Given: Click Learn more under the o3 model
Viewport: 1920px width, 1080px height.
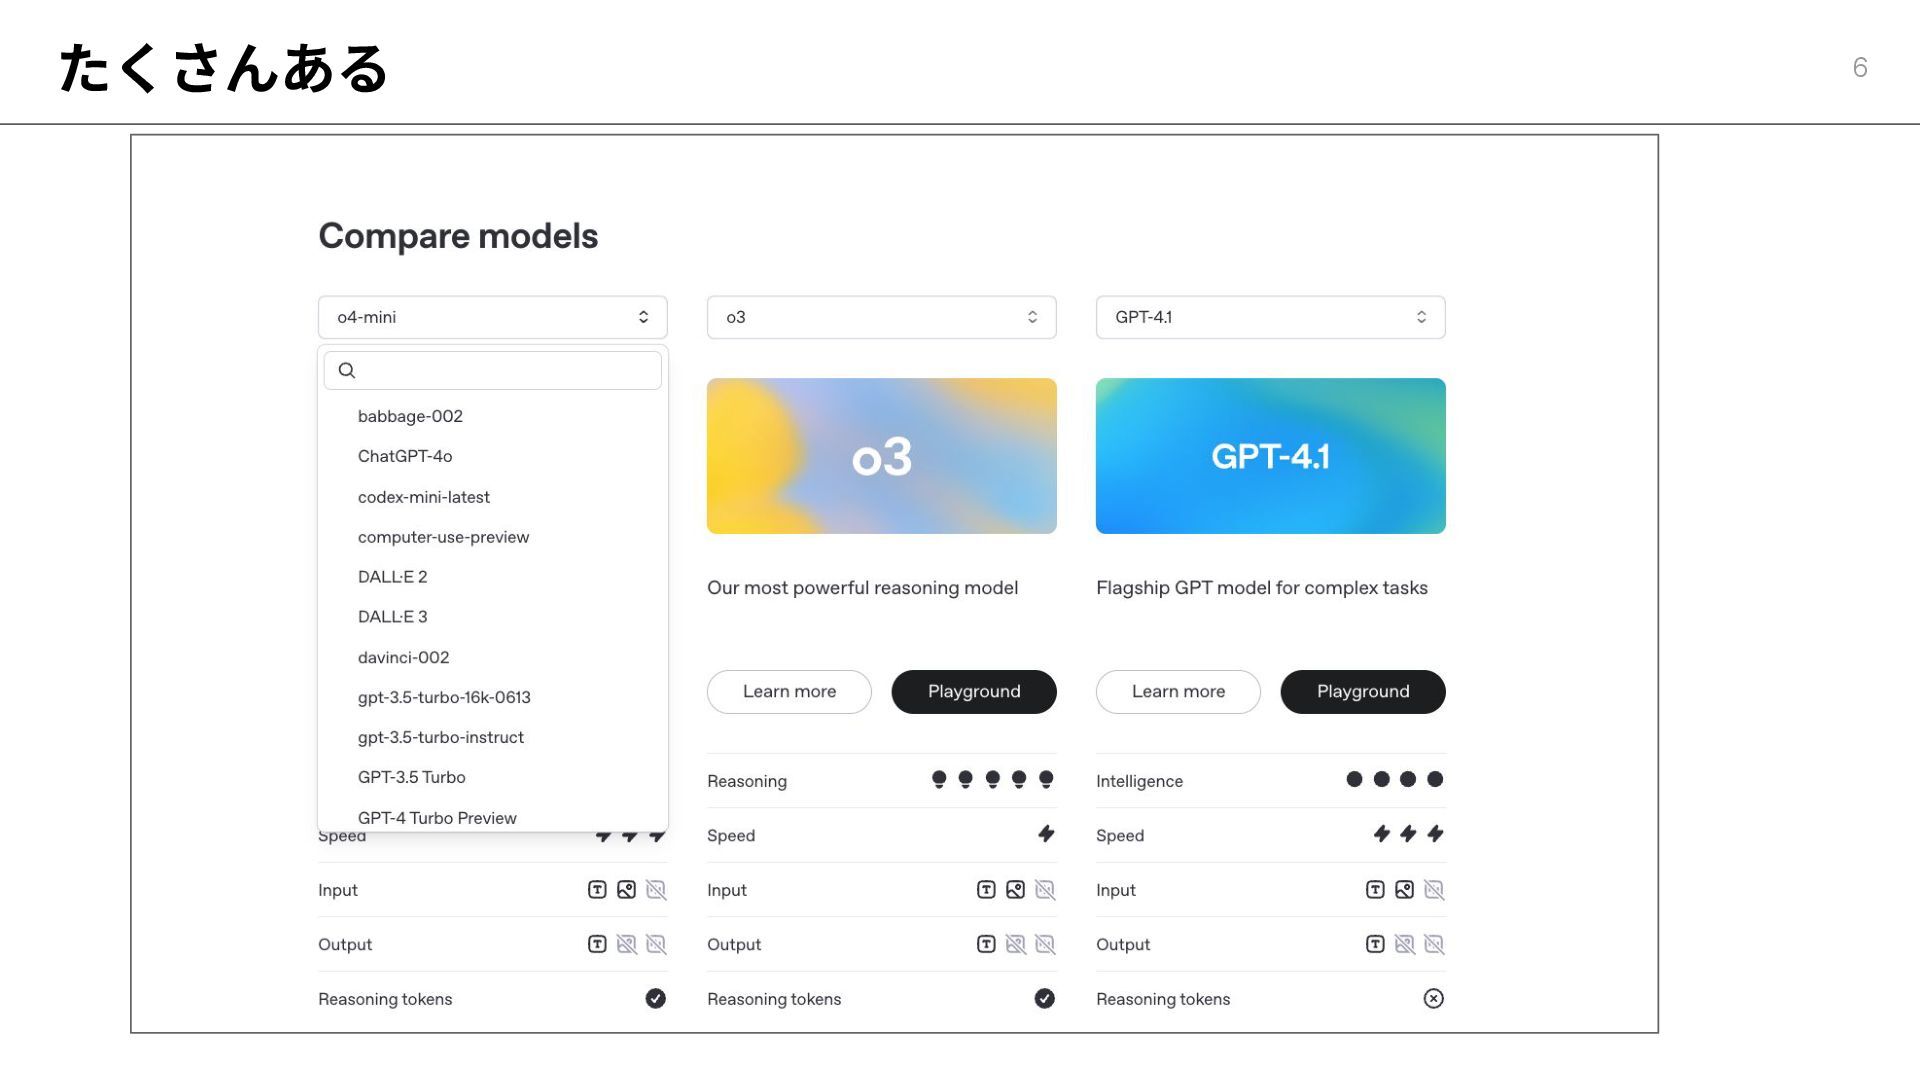Looking at the screenshot, I should pos(789,692).
